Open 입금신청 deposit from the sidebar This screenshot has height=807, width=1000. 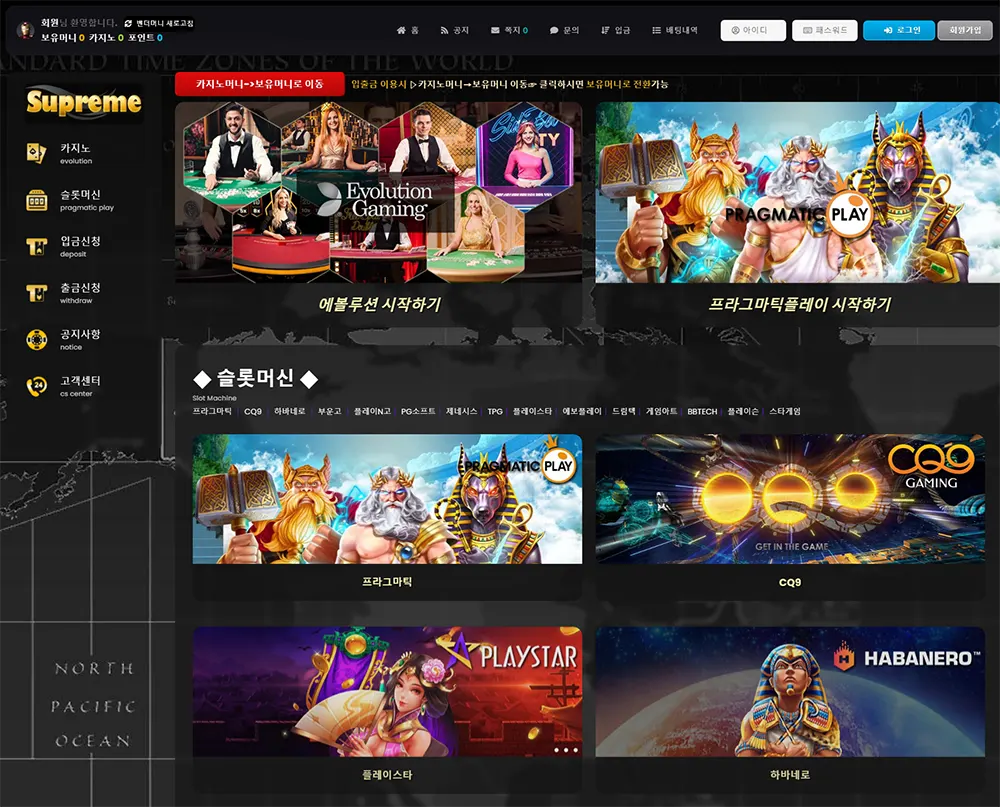click(x=63, y=247)
